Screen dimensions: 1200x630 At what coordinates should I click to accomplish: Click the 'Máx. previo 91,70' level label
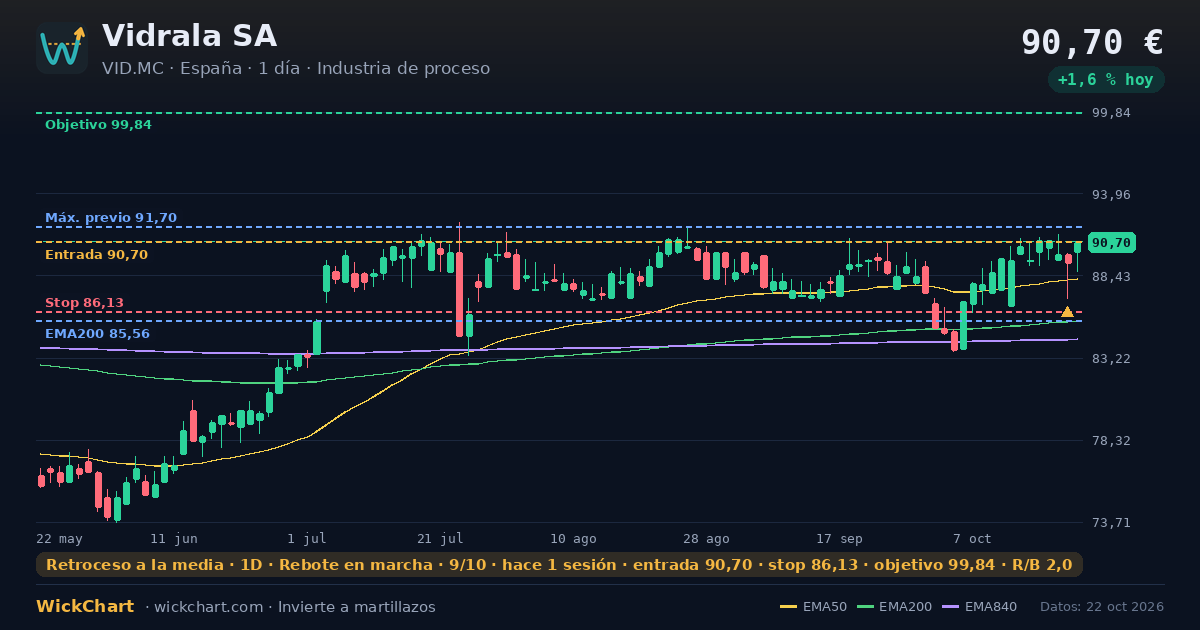tap(111, 218)
